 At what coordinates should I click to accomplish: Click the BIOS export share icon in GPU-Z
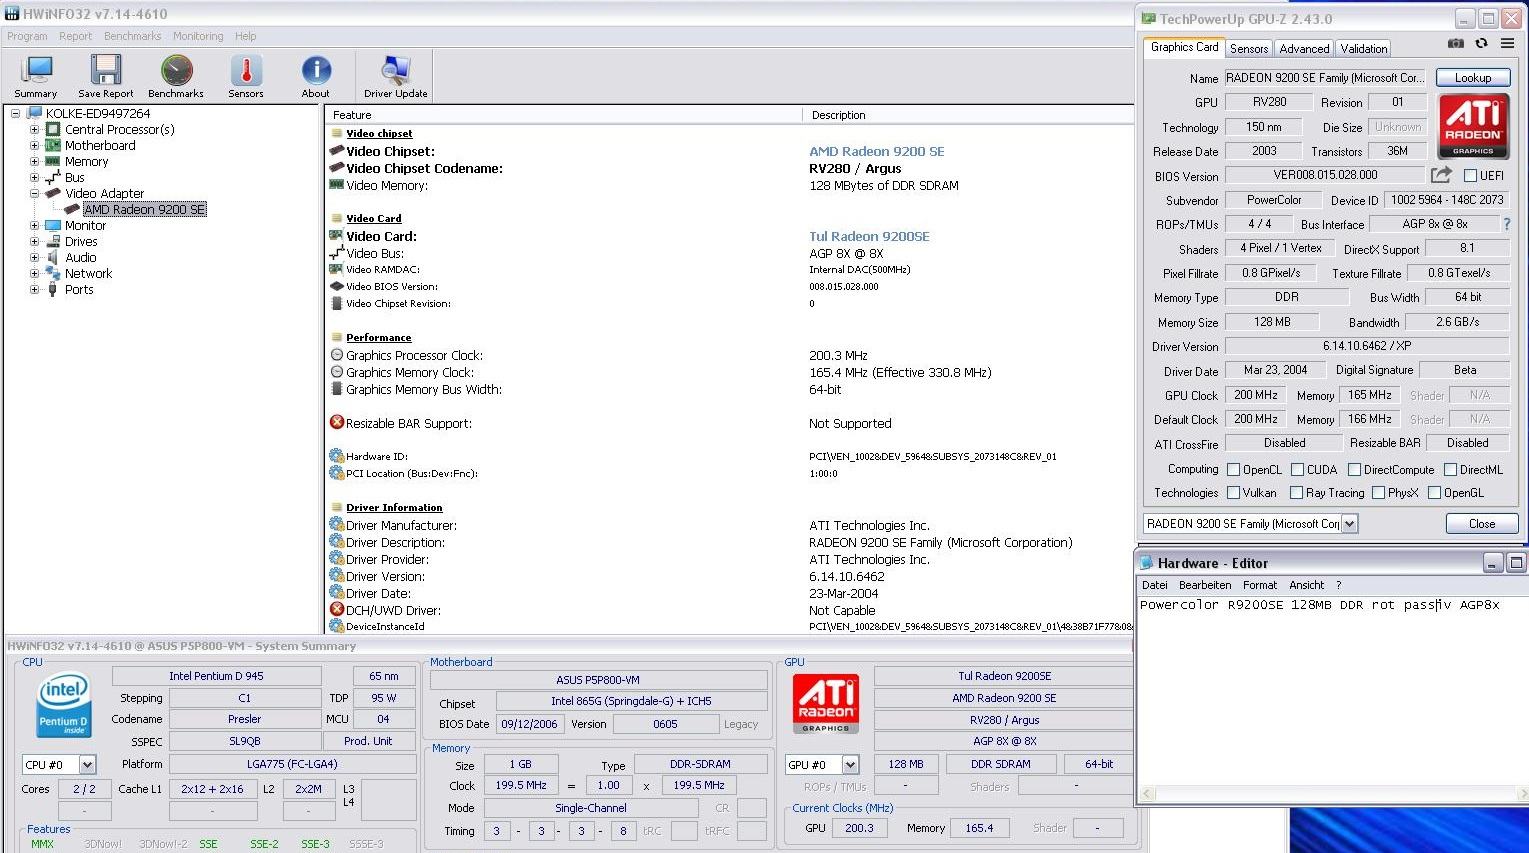coord(1441,175)
